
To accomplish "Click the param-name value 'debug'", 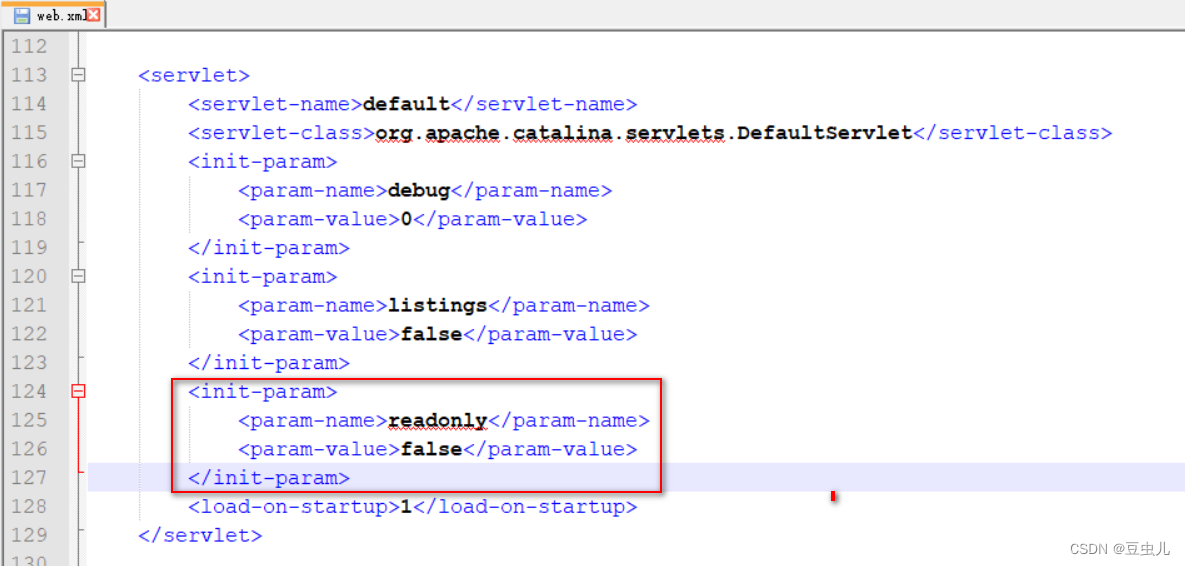I will click(419, 190).
